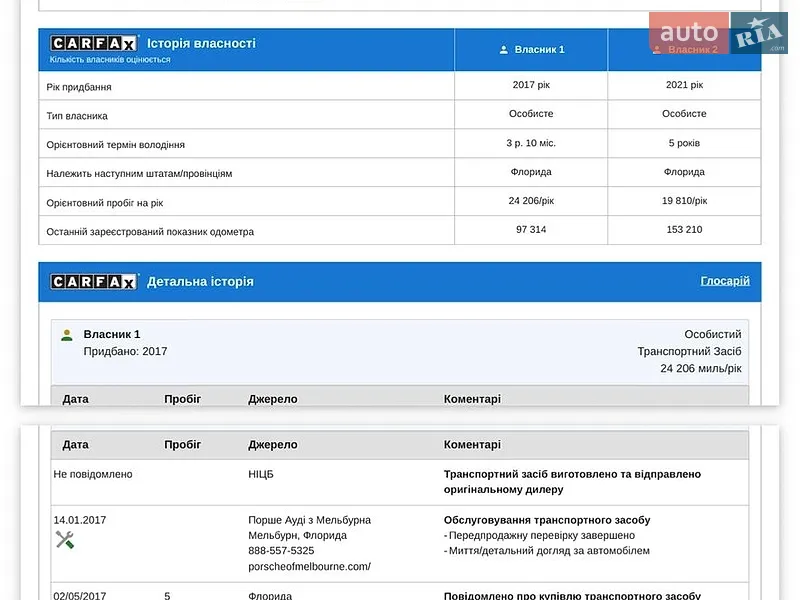Click the CARFAX logo in Детальна історія header
This screenshot has height=600, width=800.
(94, 282)
